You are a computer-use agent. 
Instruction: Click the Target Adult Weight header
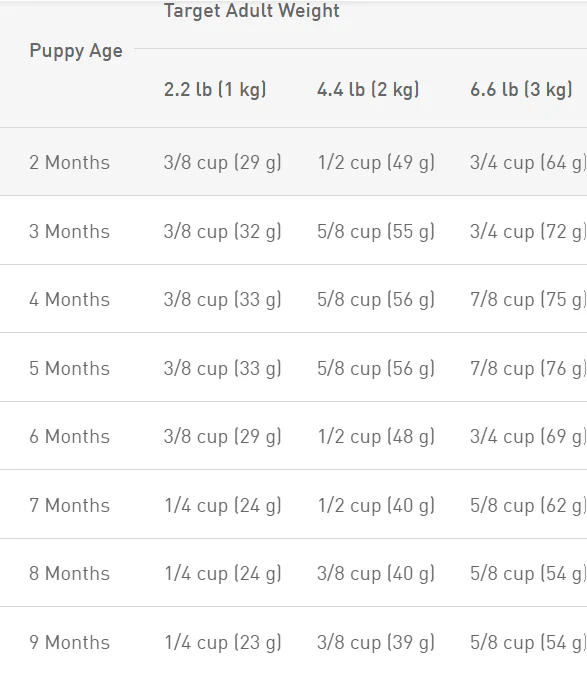coord(251,11)
